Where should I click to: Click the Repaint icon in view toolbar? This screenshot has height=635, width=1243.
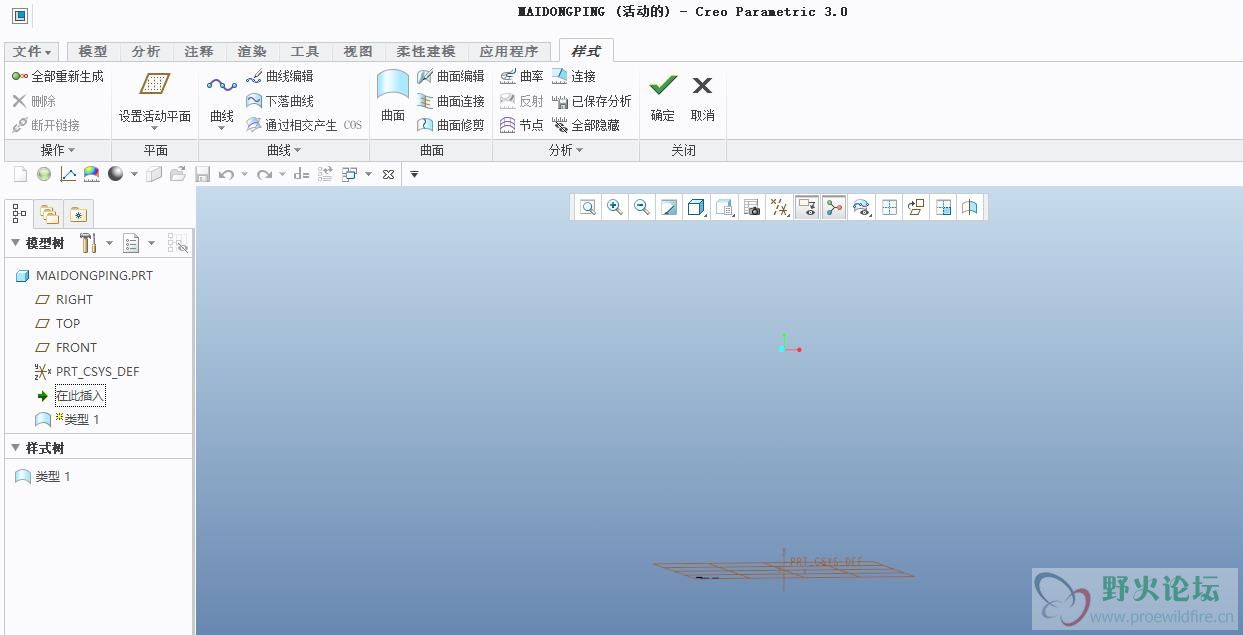(x=669, y=207)
